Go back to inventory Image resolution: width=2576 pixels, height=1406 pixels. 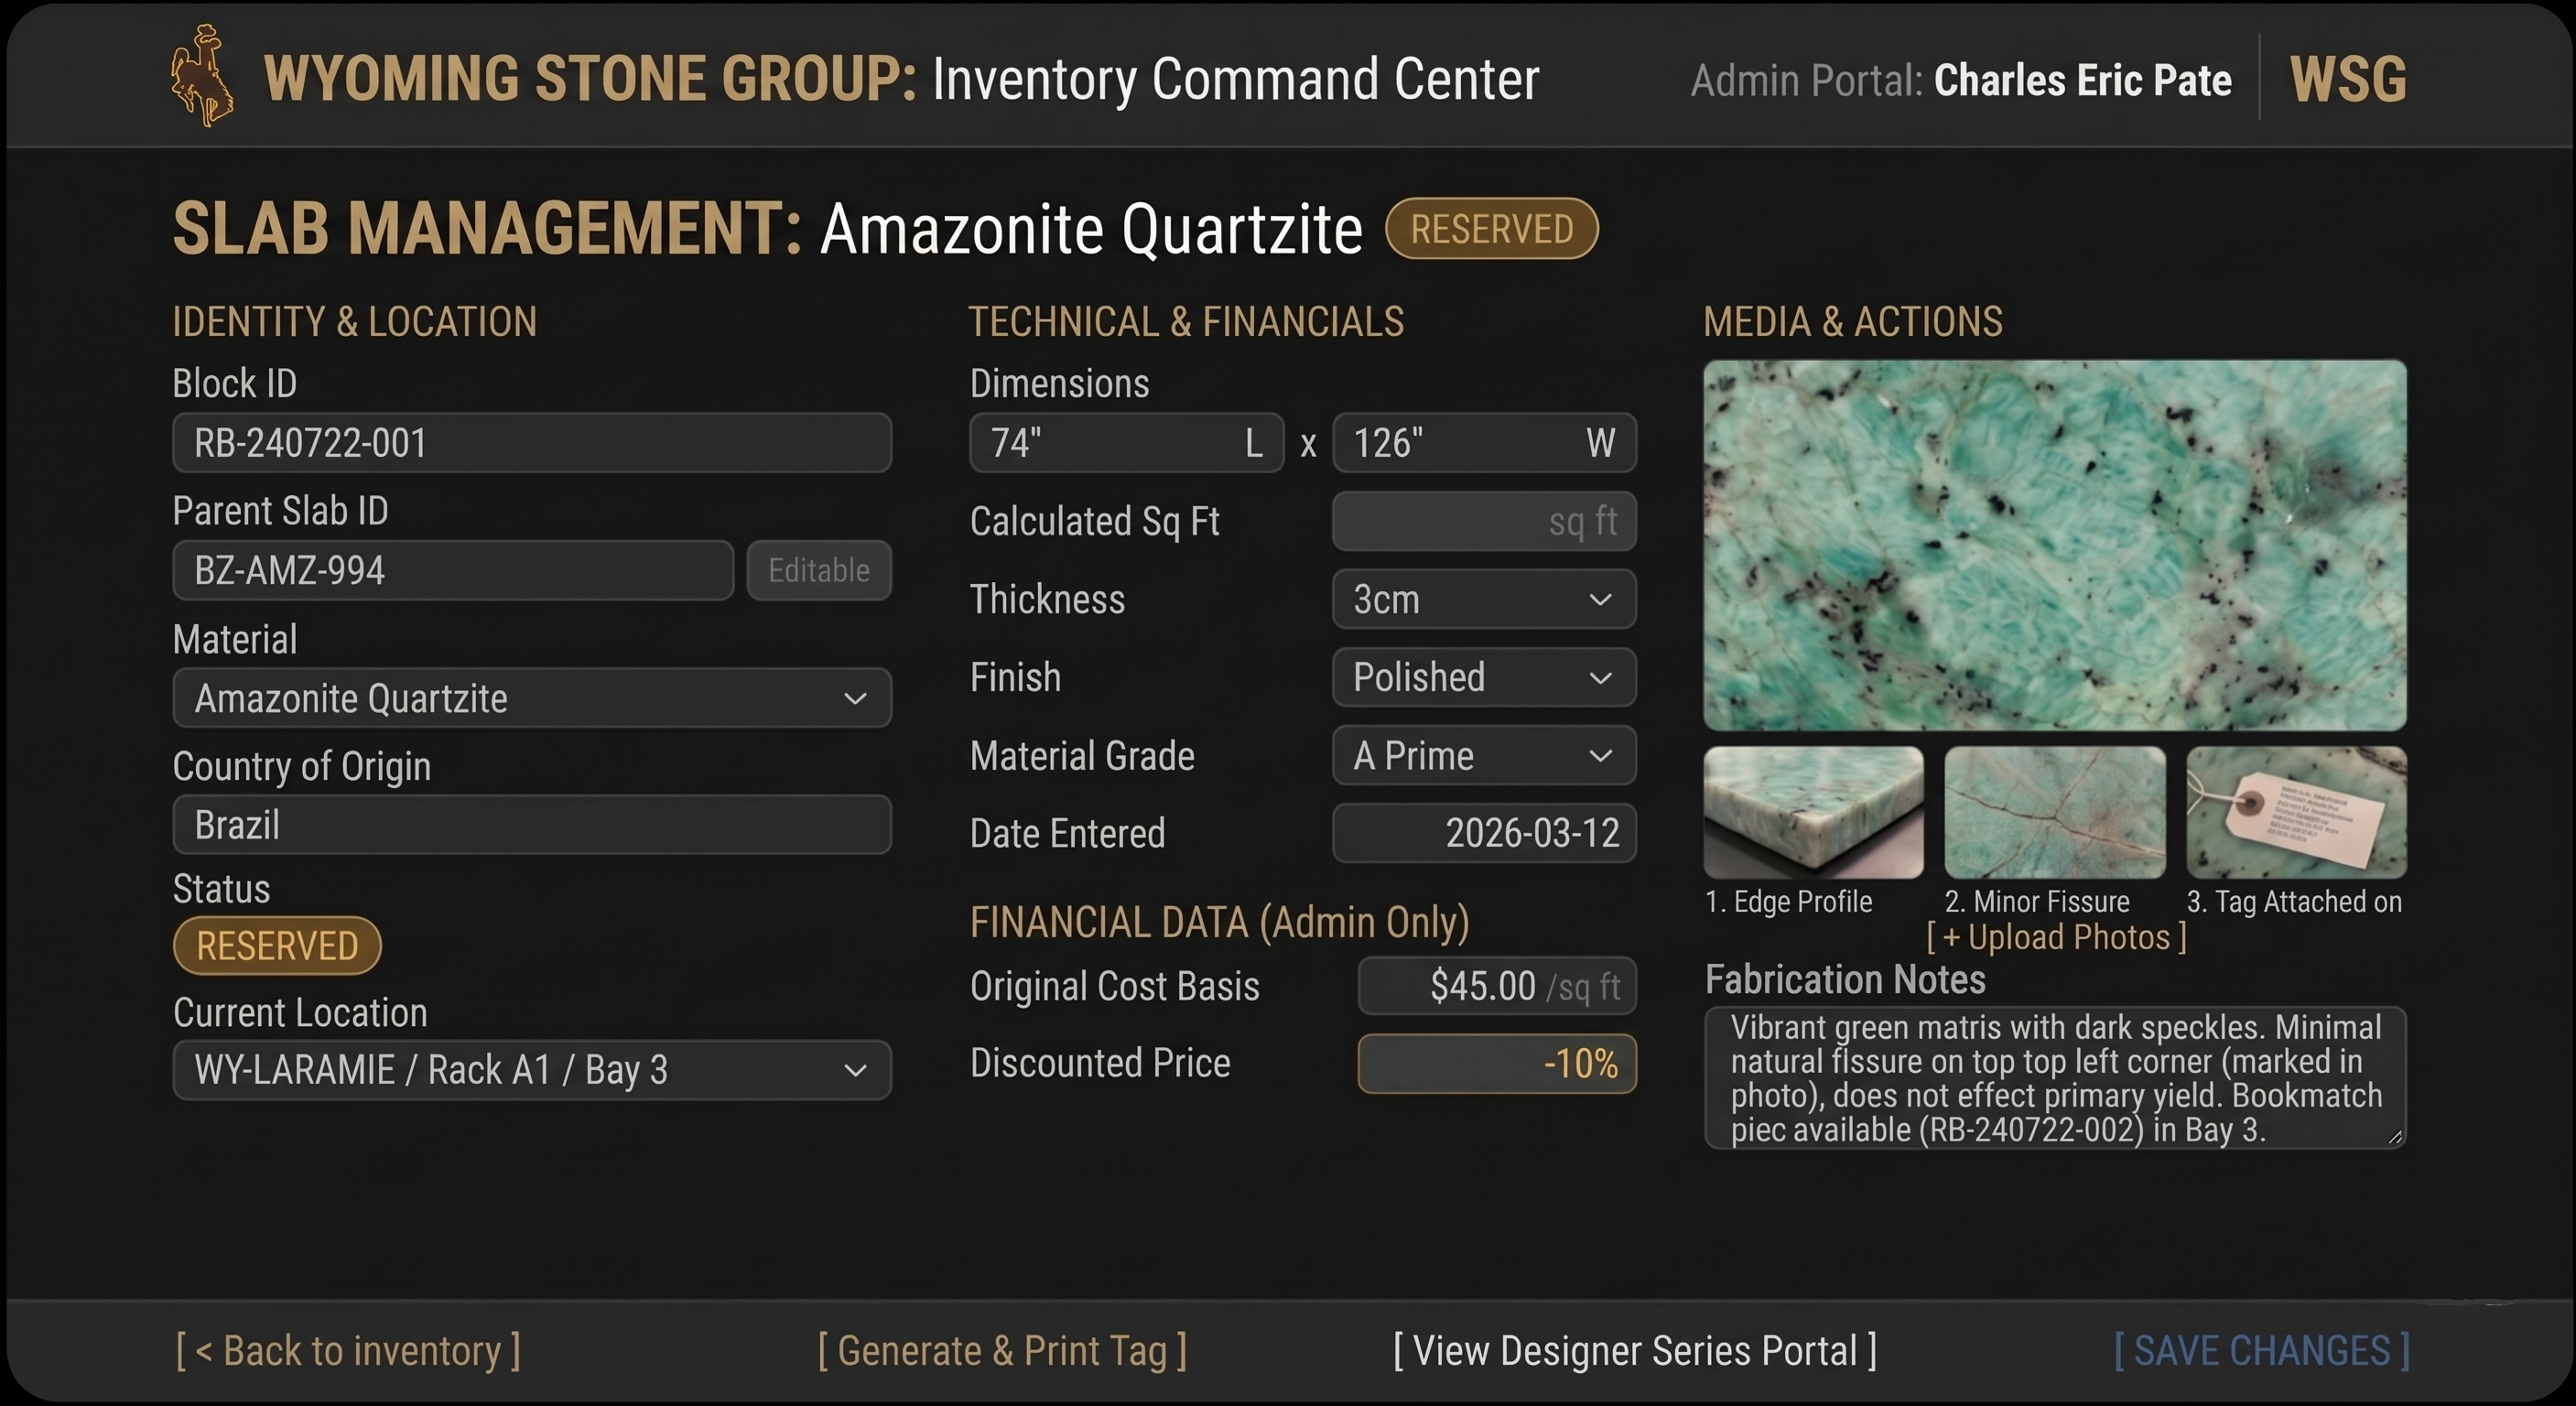(x=348, y=1351)
